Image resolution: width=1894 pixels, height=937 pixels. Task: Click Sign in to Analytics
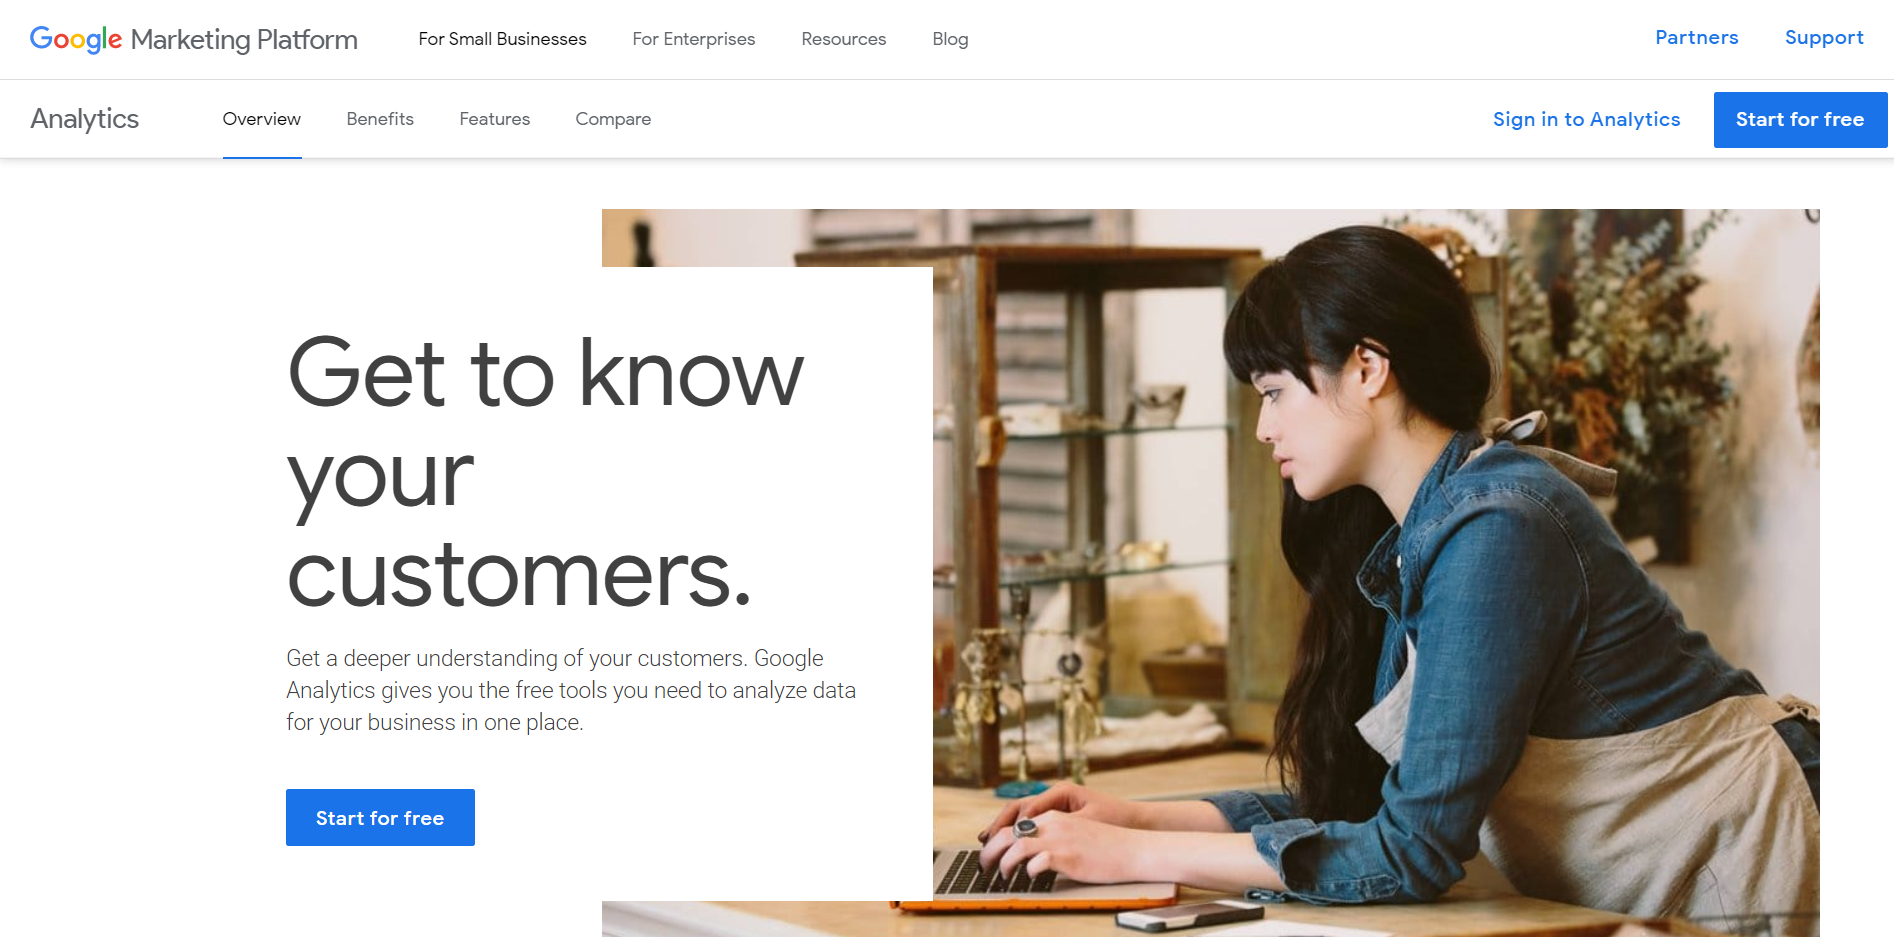click(x=1587, y=119)
